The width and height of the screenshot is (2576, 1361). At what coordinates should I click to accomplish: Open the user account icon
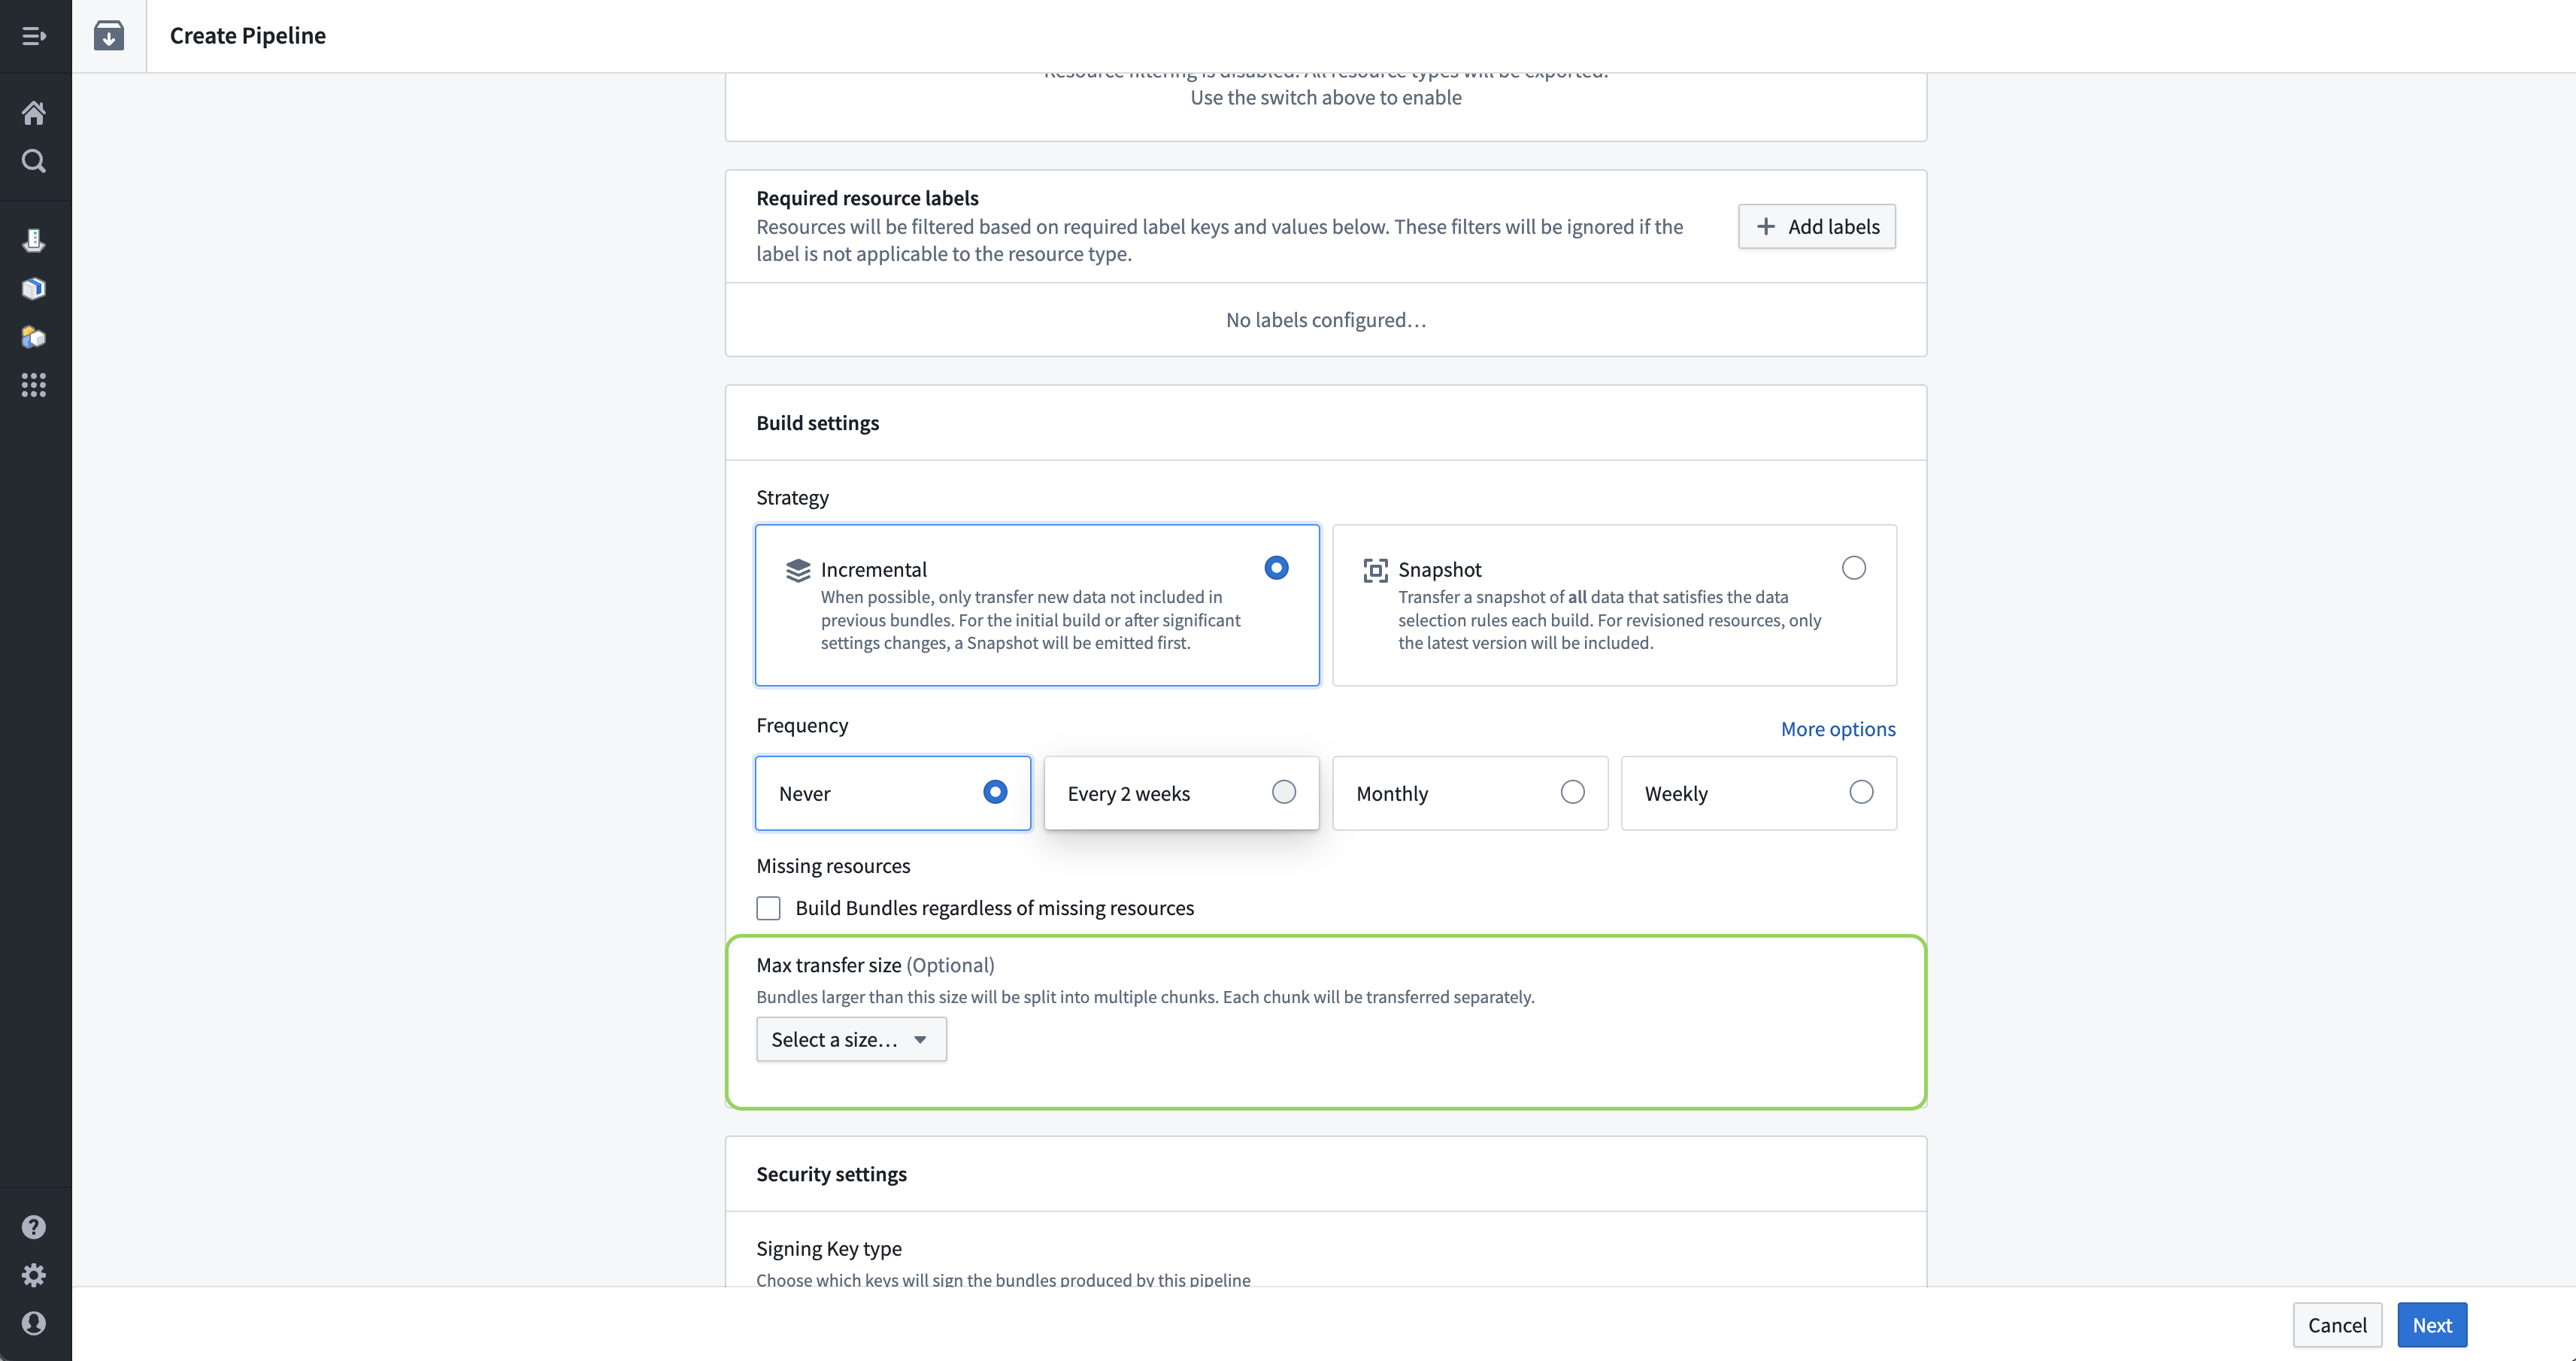(x=34, y=1323)
